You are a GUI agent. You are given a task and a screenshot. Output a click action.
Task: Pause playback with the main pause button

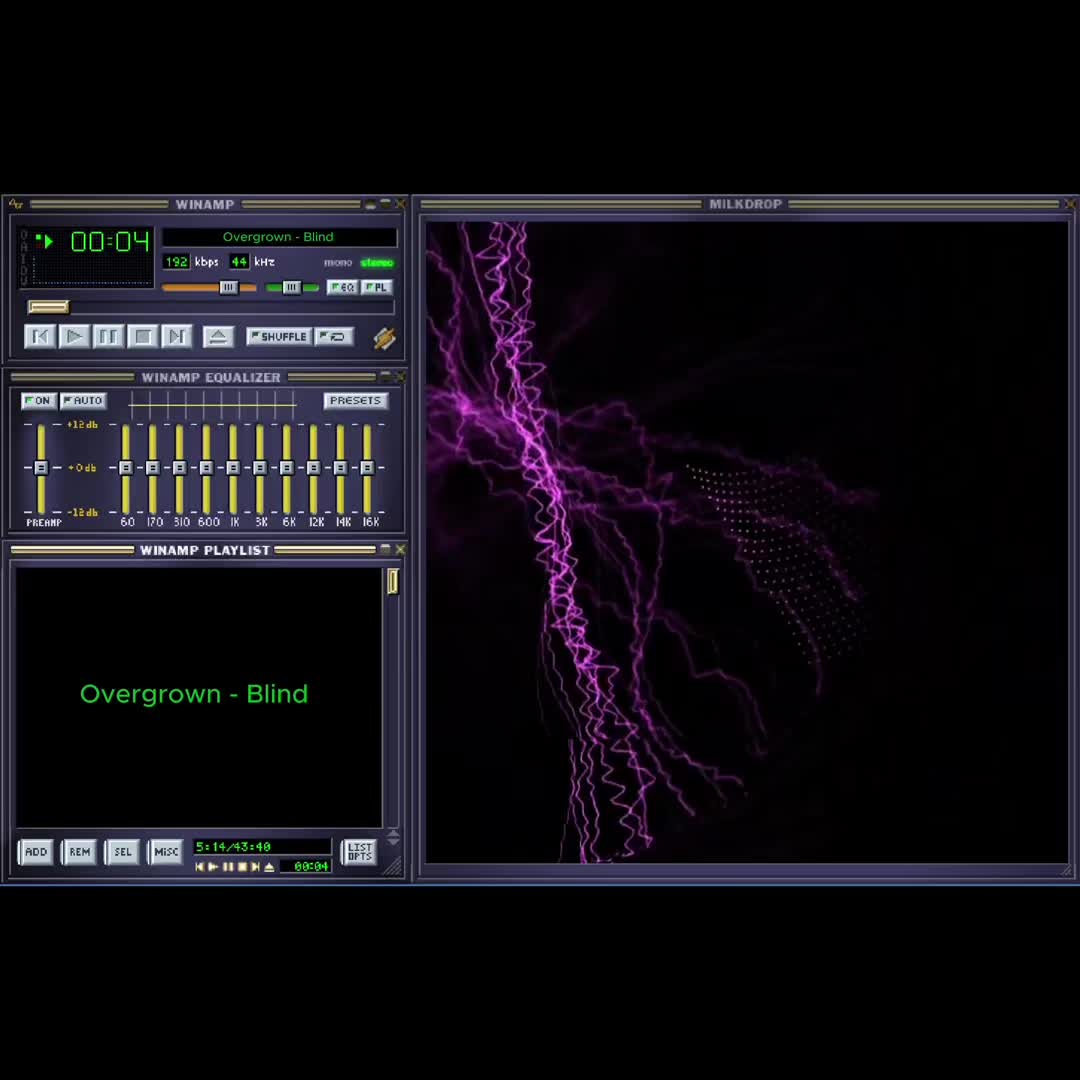108,337
